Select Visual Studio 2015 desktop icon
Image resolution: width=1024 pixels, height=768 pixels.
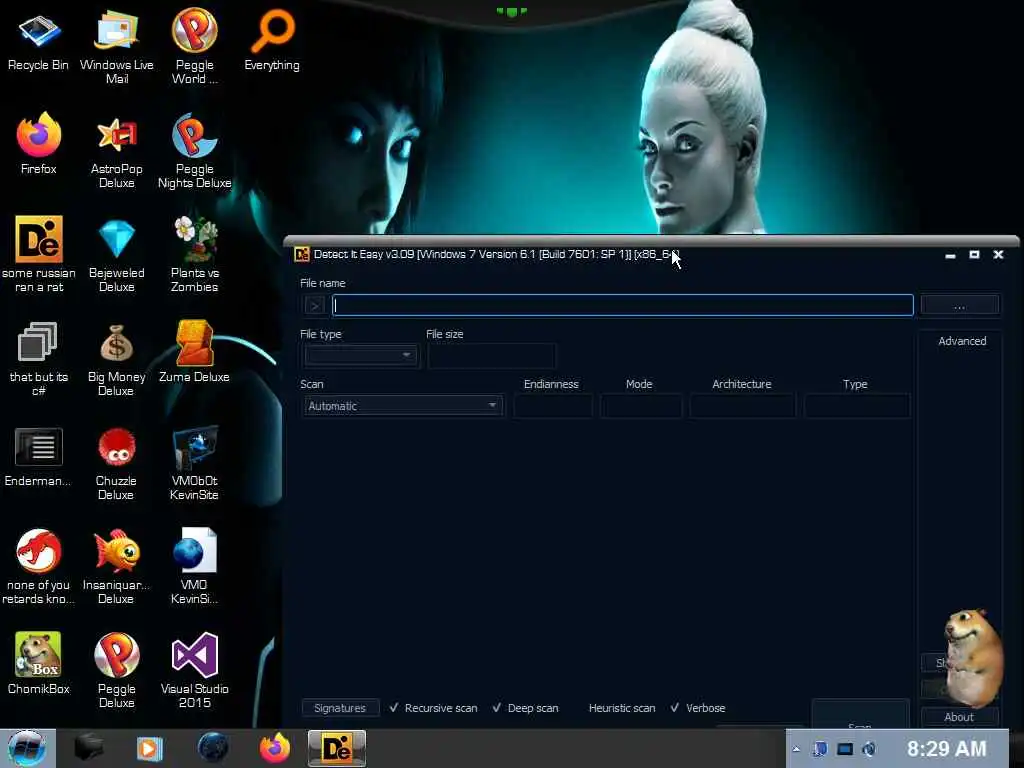click(195, 670)
